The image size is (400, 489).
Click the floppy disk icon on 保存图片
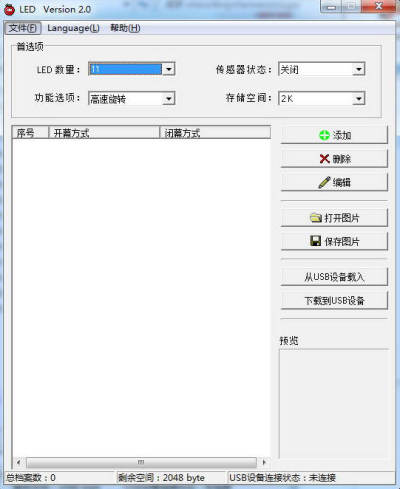[x=315, y=241]
